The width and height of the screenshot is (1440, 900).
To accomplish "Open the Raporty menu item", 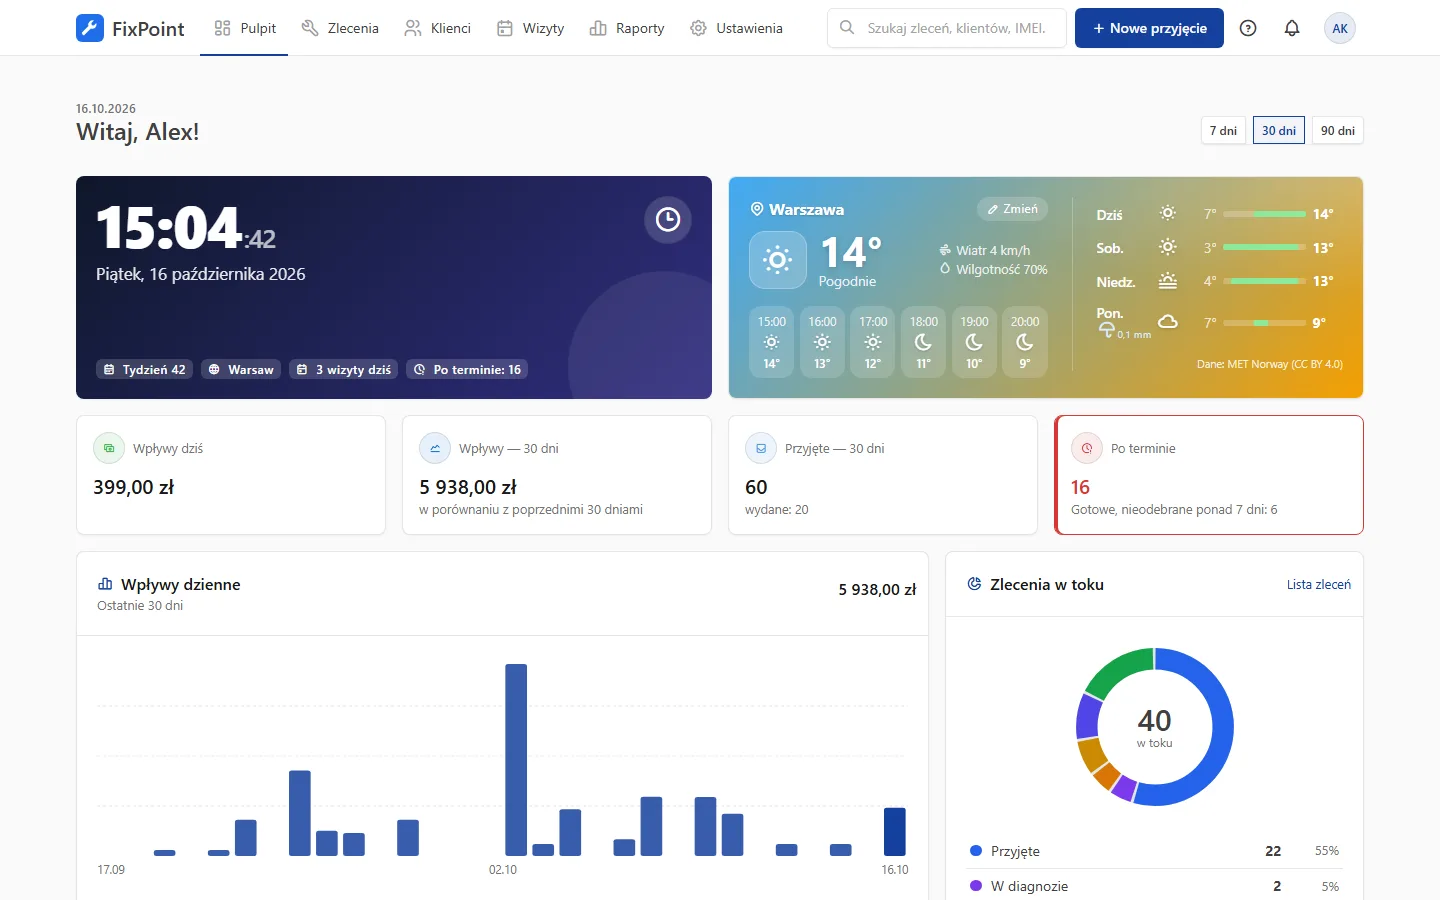I will click(x=627, y=28).
